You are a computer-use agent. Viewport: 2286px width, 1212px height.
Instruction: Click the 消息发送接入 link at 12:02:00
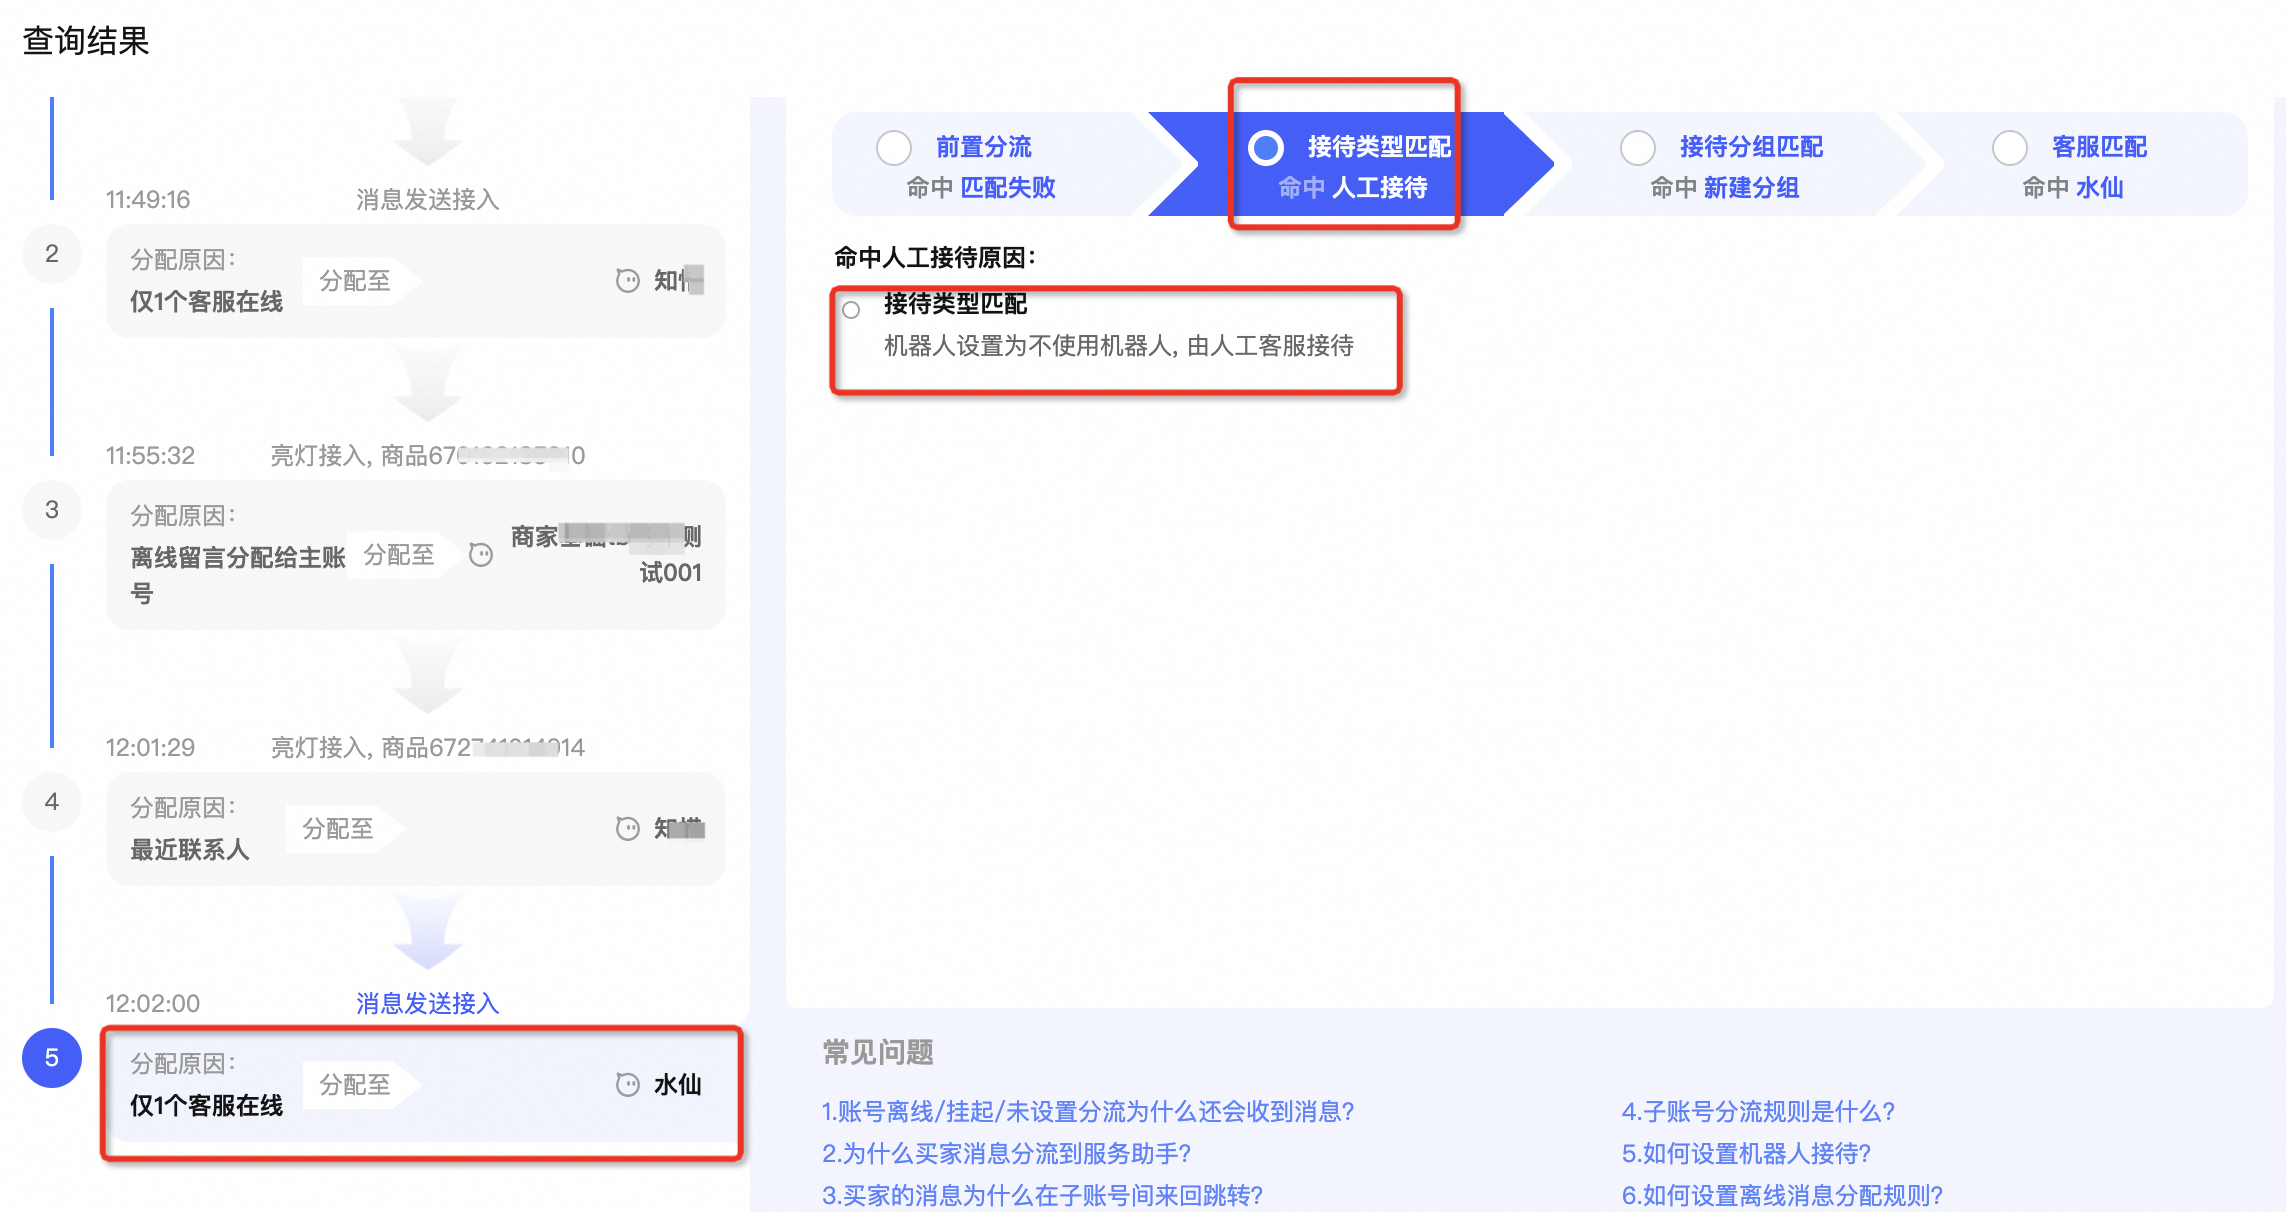point(428,1003)
